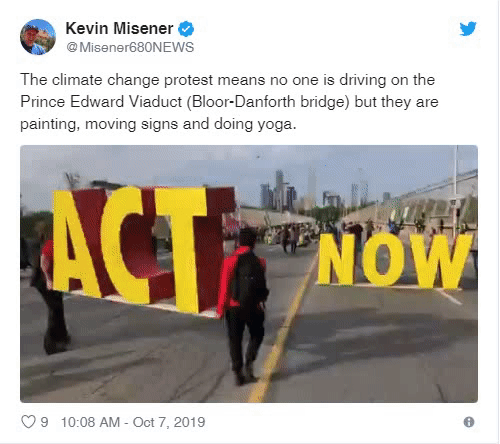Open the 10:08 AM - Oct 7, 2019 timestamp
This screenshot has width=500, height=444.
[x=133, y=422]
